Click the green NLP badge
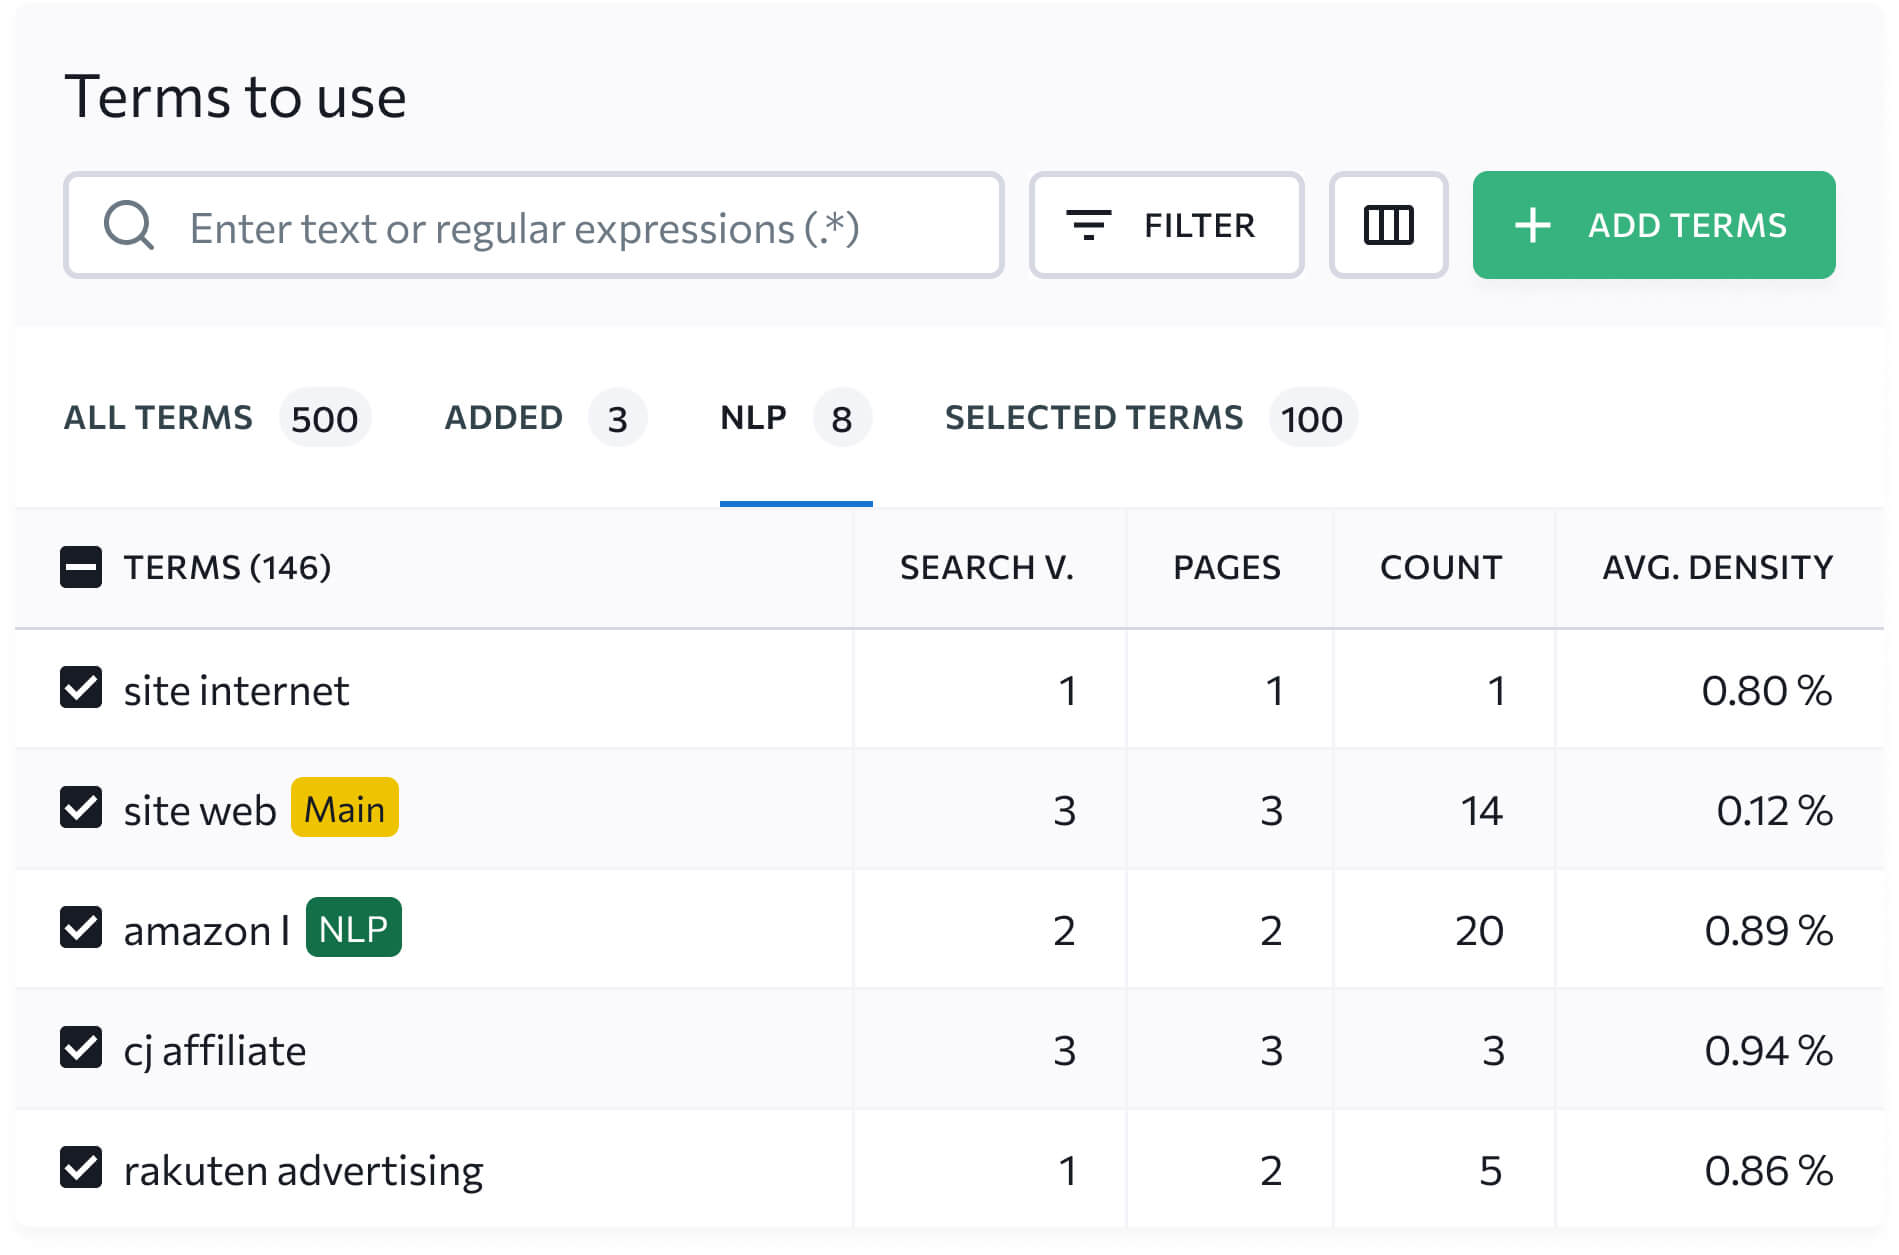The height and width of the screenshot is (1255, 1899). (354, 928)
